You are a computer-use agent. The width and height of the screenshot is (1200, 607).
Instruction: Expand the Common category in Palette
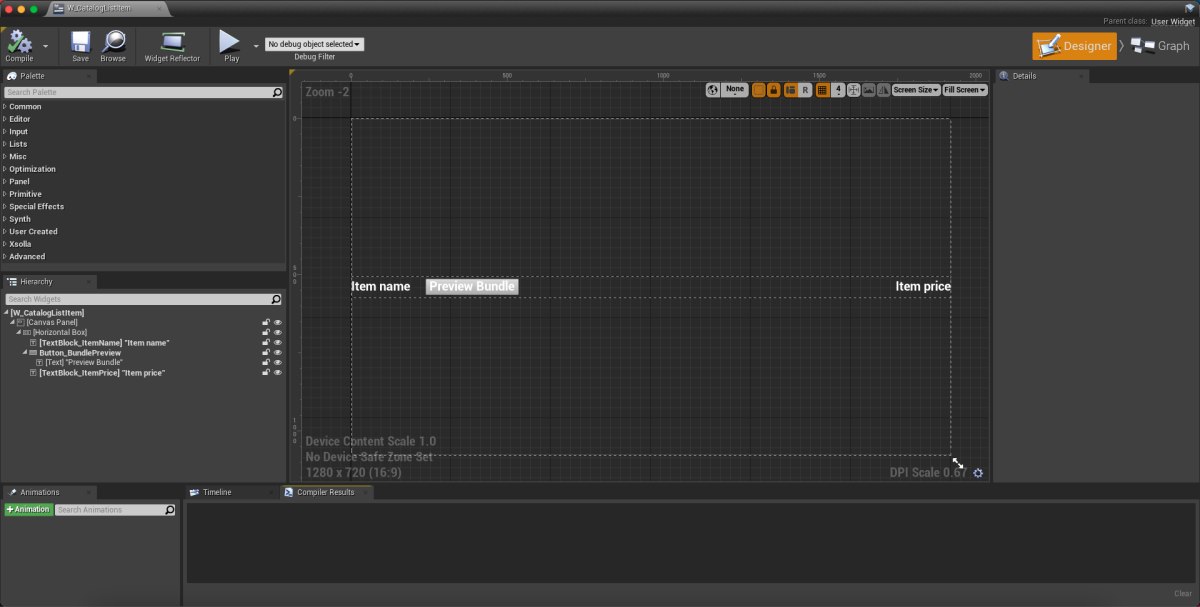click(x=25, y=106)
